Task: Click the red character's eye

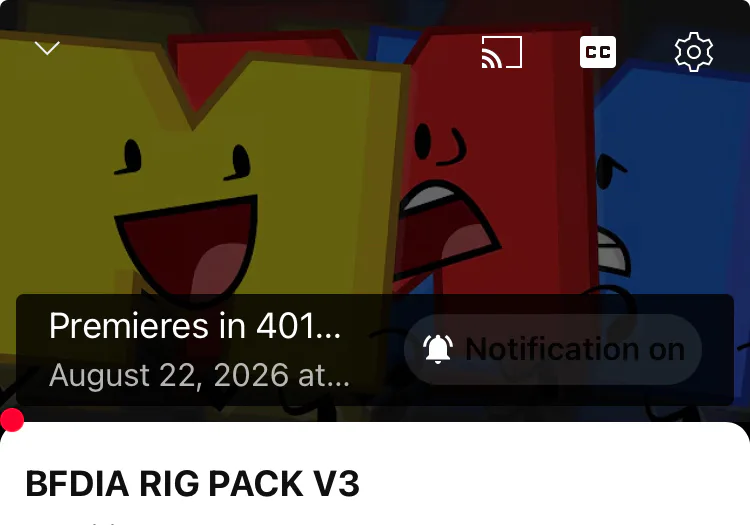Action: [423, 142]
